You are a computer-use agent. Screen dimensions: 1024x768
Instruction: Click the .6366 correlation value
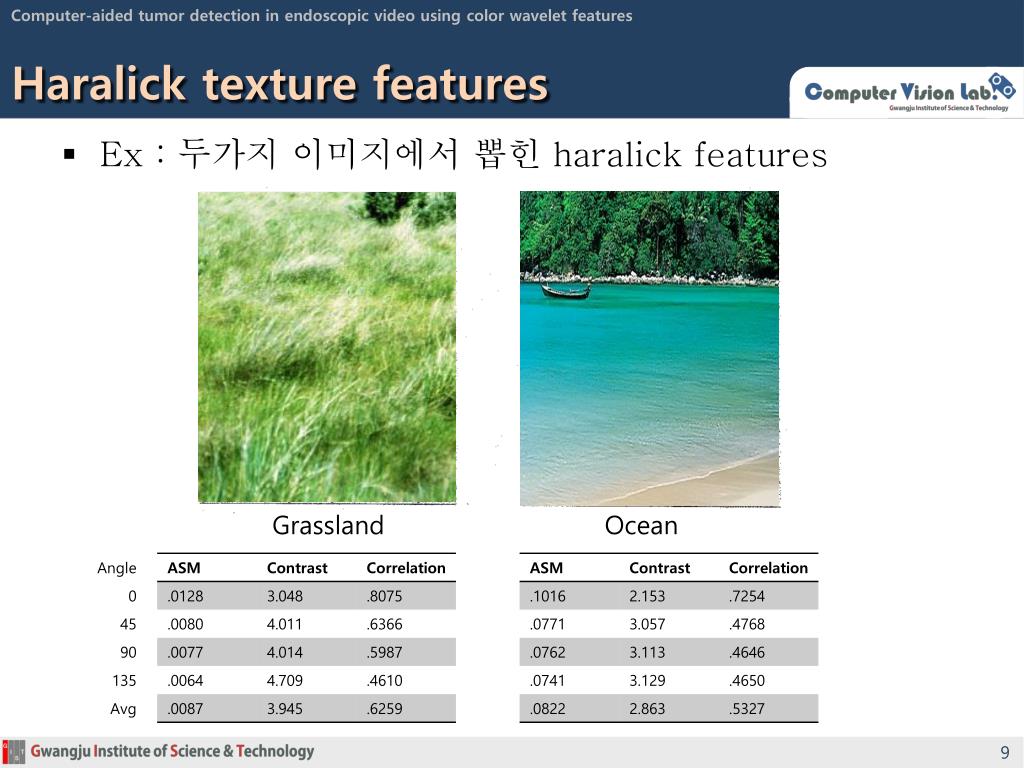[x=385, y=624]
